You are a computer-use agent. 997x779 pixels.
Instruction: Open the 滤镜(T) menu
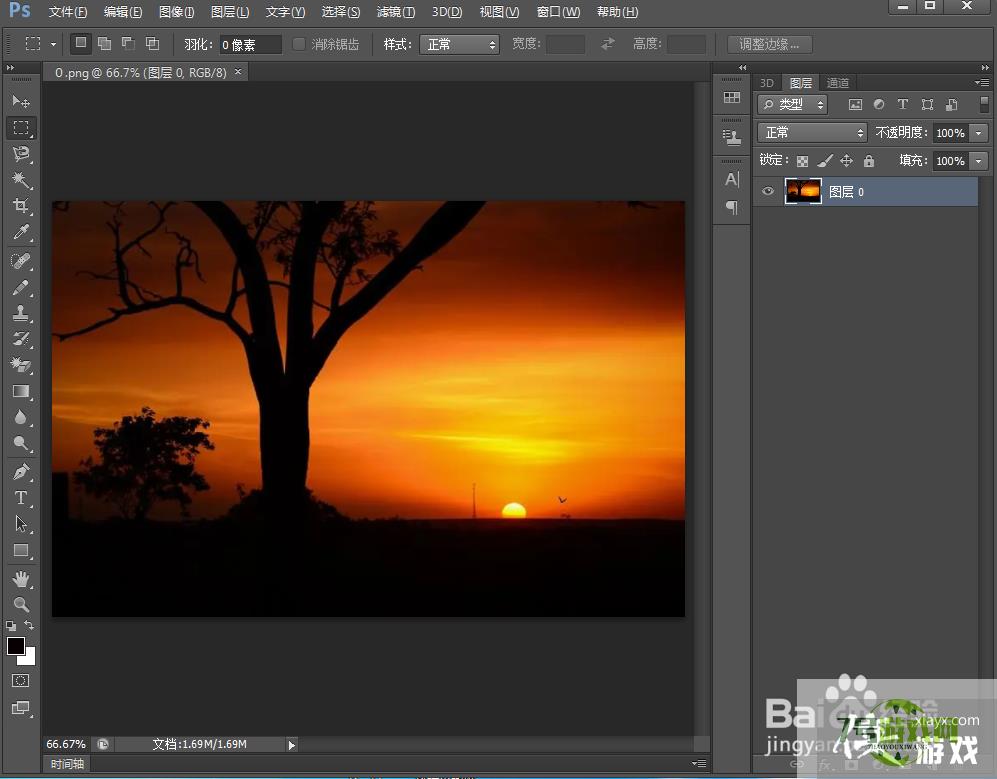coord(395,12)
